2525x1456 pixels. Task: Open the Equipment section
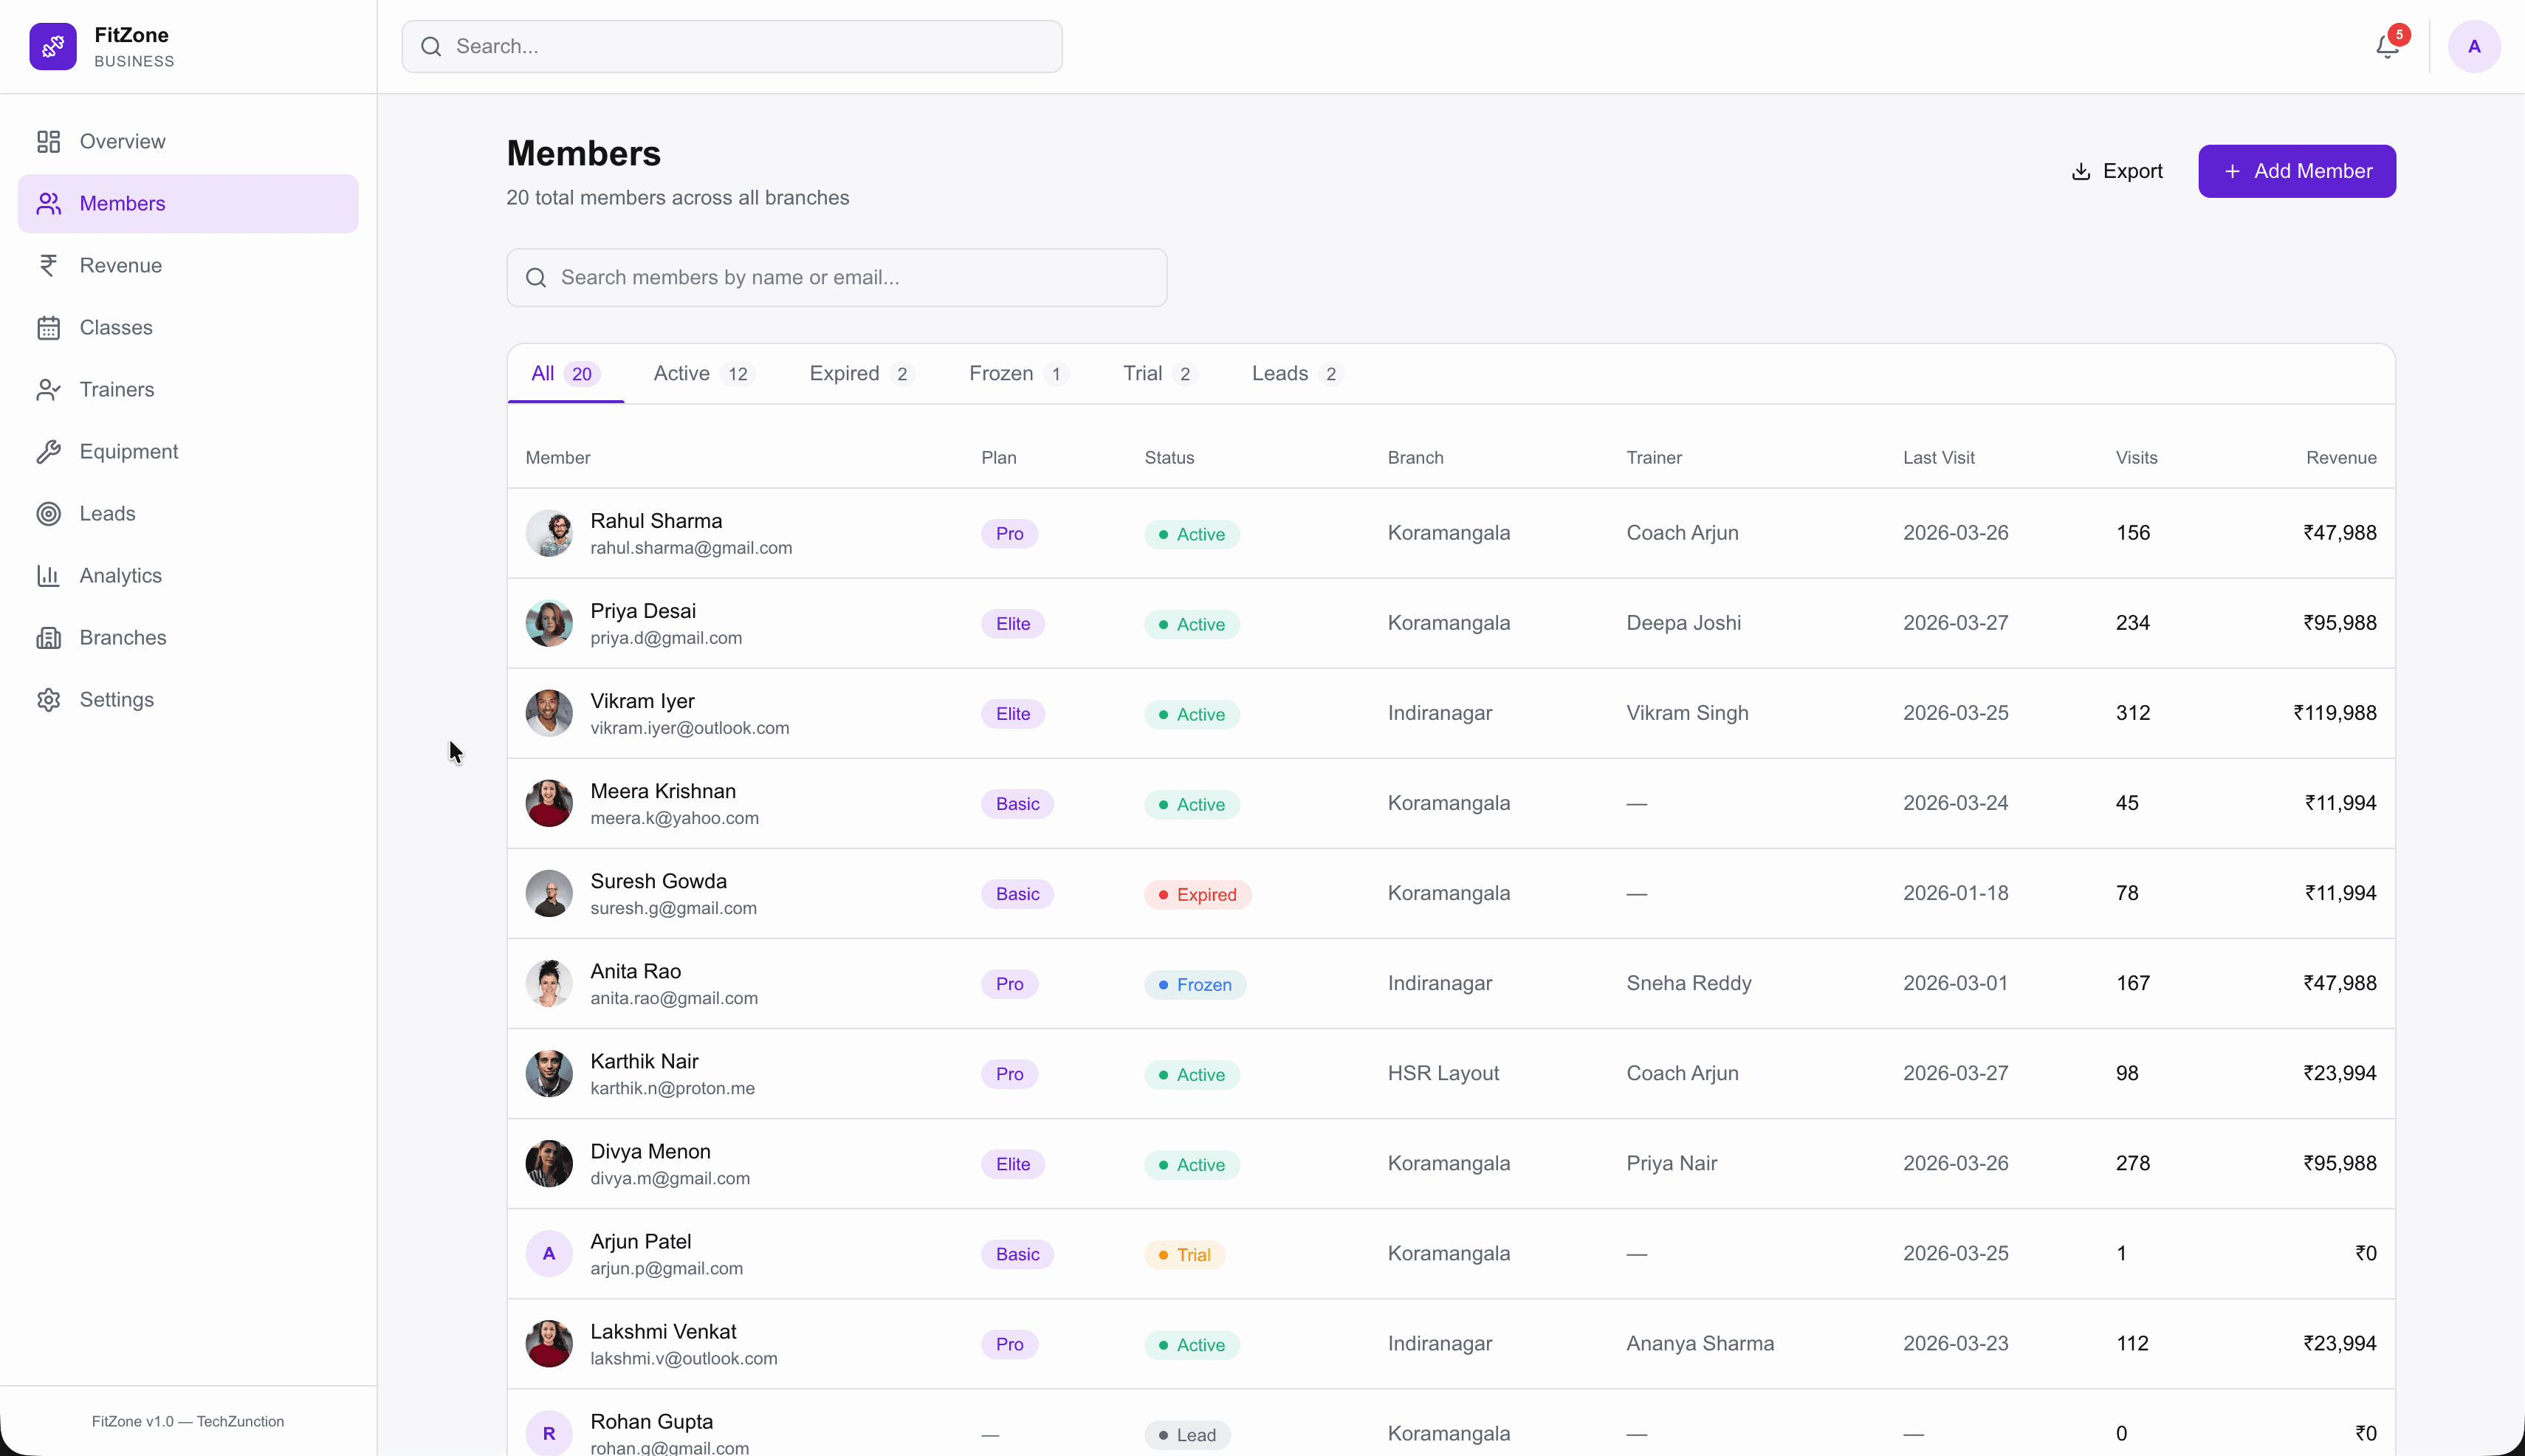coord(129,451)
